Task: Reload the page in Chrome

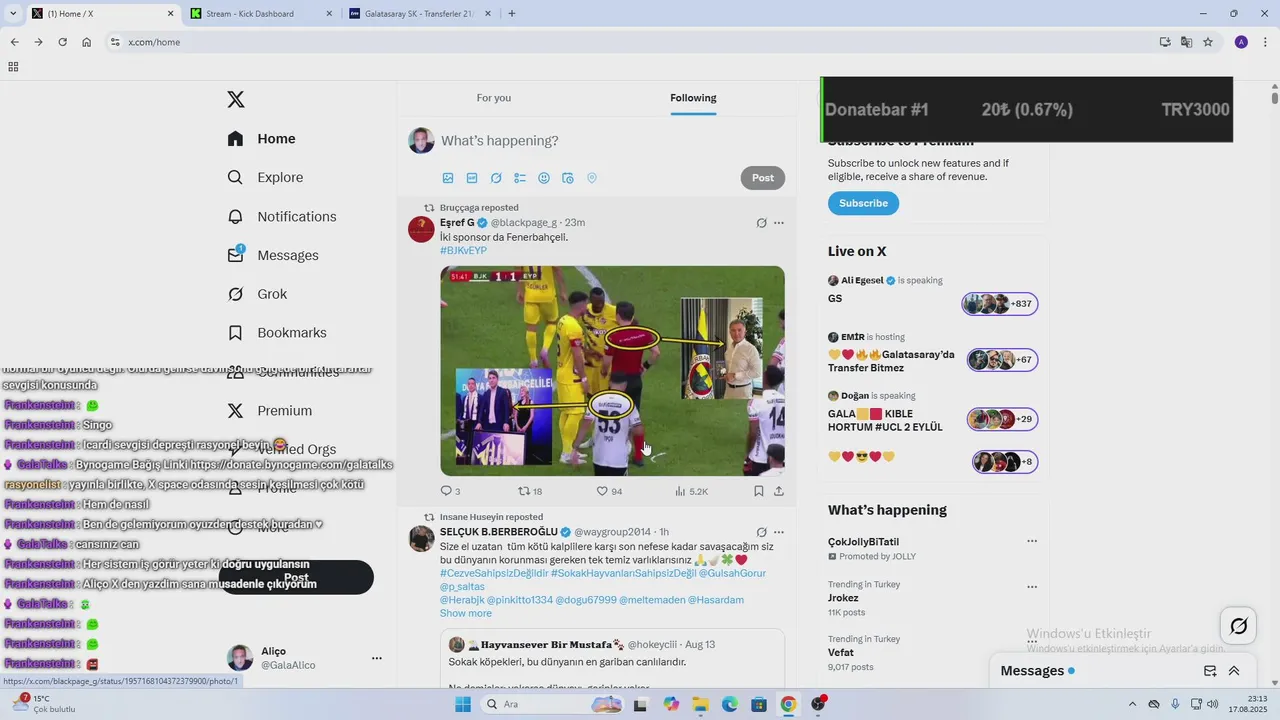Action: click(x=62, y=42)
